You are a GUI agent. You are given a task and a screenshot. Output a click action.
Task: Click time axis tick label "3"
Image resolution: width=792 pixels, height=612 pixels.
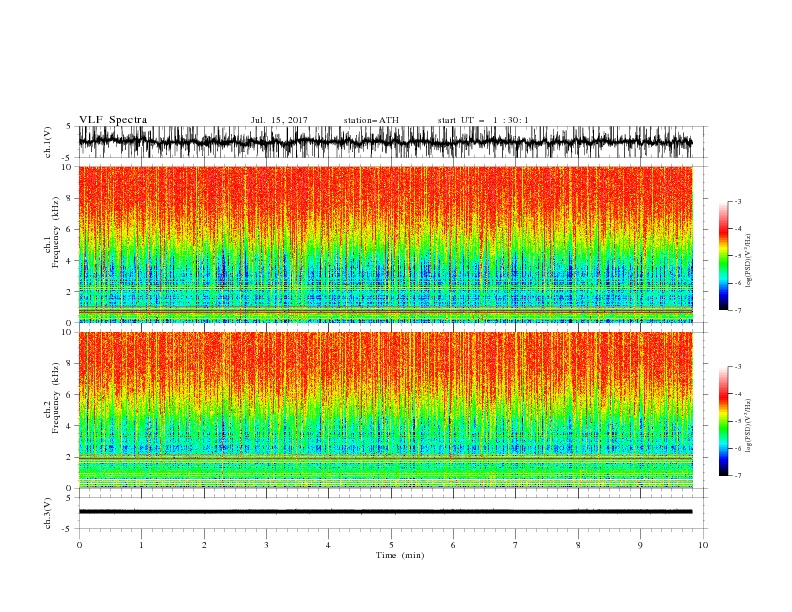(x=266, y=545)
